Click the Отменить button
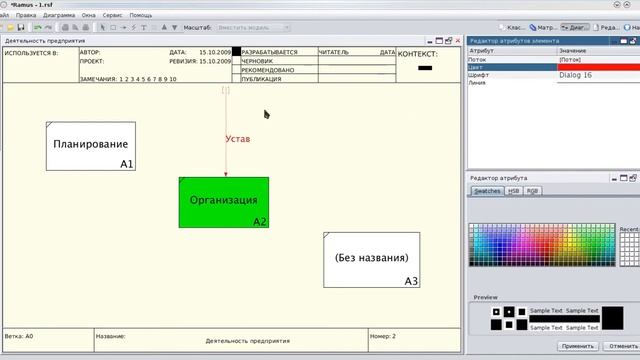640x360 pixels. [622, 346]
